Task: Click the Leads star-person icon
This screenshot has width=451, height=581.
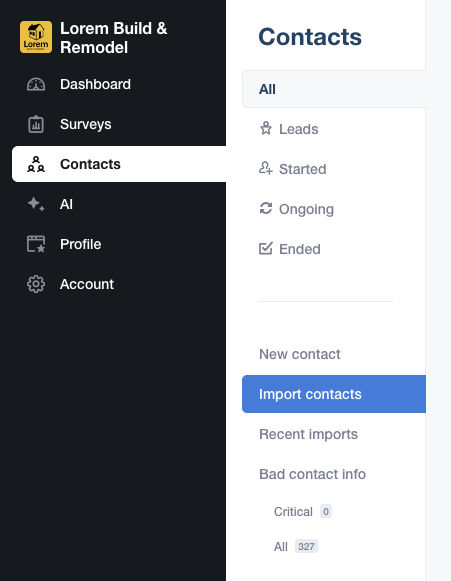Action: point(266,129)
